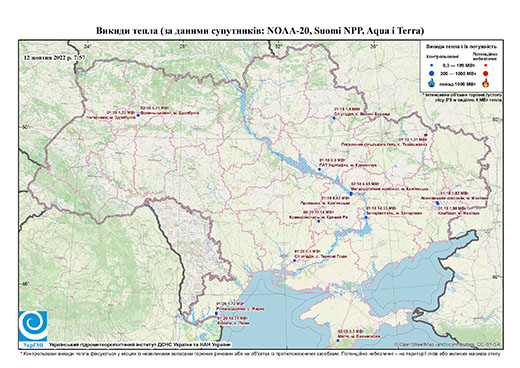Screen dimensions: 520x368
Task: Click the Ukrainian Hydrometeorological Institute caption
Action: [x=139, y=345]
